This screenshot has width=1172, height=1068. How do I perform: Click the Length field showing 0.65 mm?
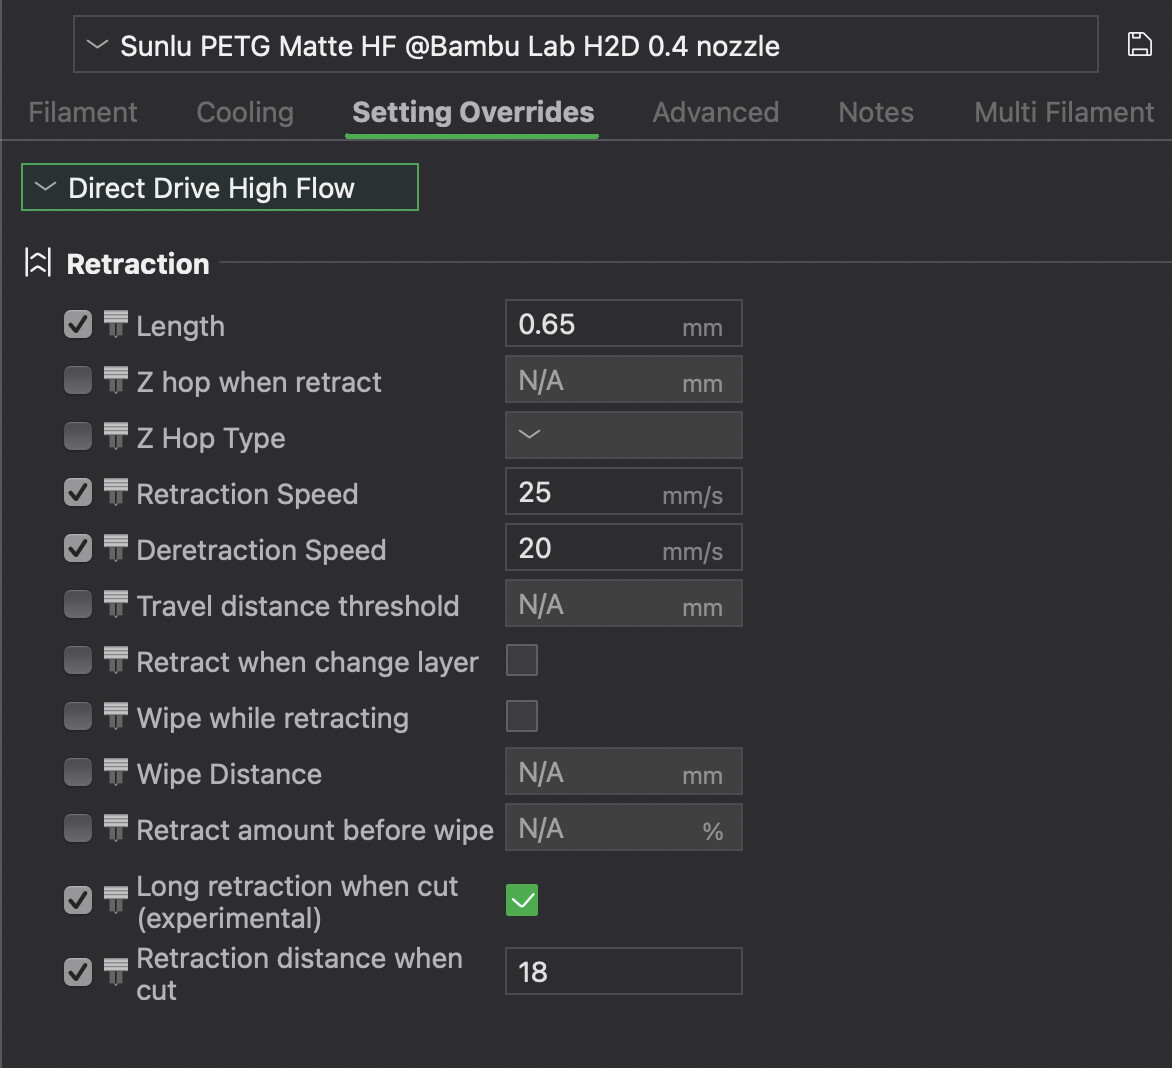(x=623, y=324)
